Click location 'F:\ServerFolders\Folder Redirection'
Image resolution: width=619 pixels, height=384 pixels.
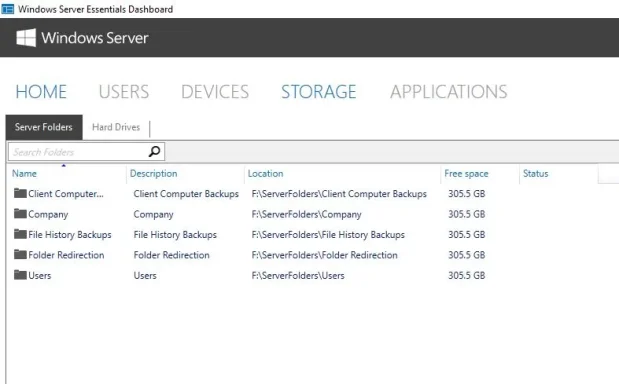[325, 255]
